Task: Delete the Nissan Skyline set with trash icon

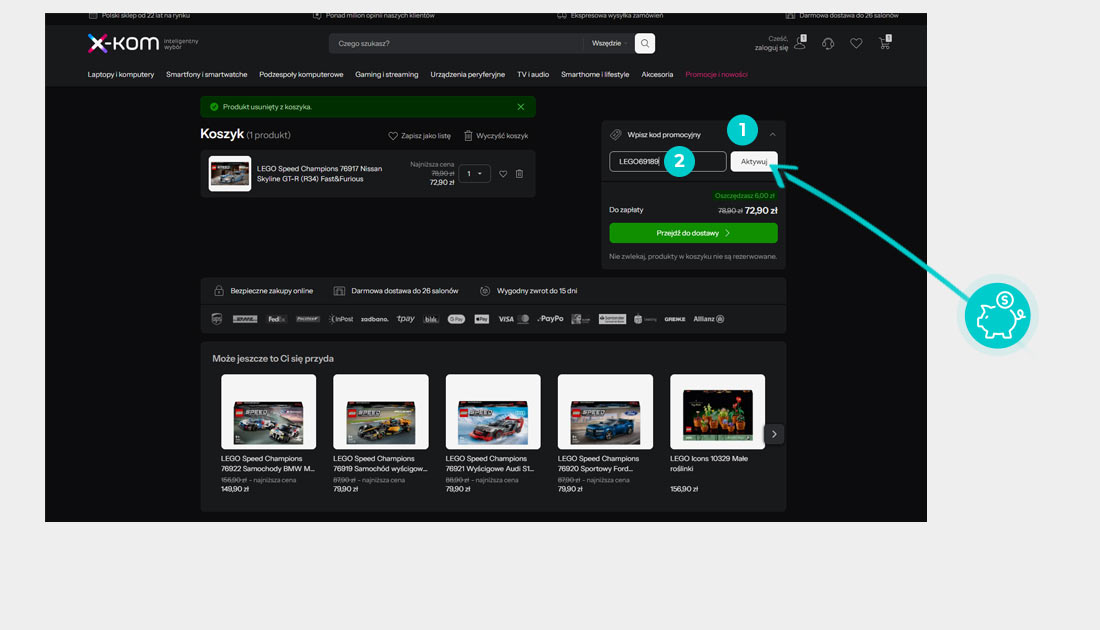Action: coord(519,174)
